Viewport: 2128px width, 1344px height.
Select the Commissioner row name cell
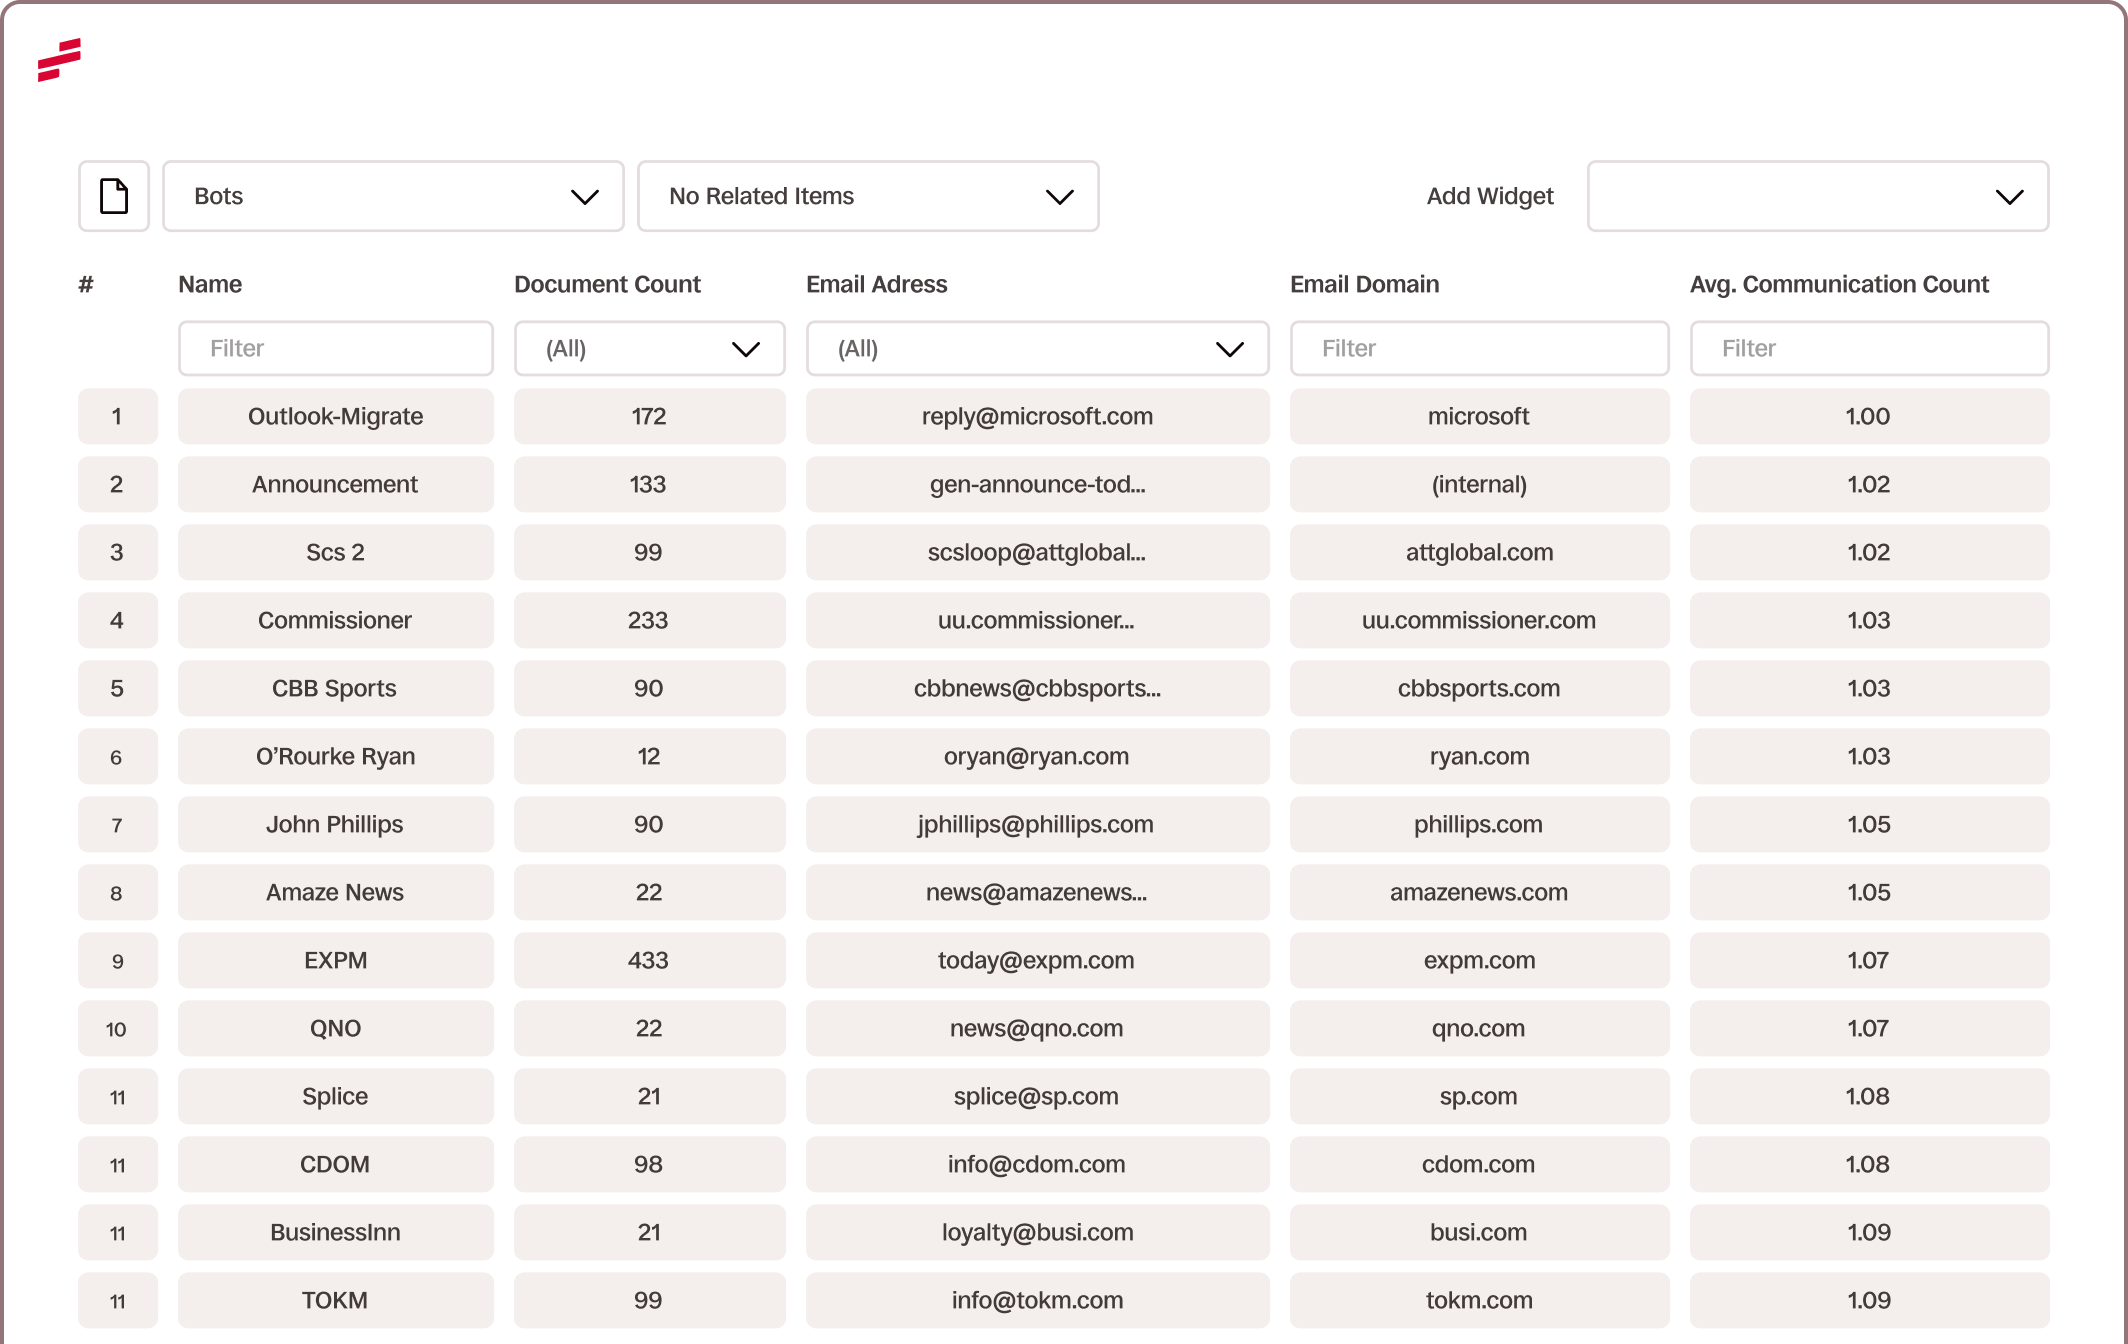point(335,620)
